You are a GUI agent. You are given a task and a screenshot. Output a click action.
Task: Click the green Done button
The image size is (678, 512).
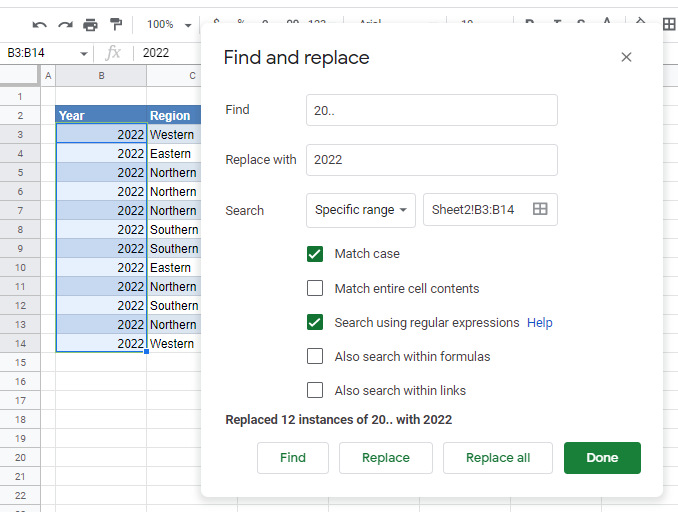point(602,458)
